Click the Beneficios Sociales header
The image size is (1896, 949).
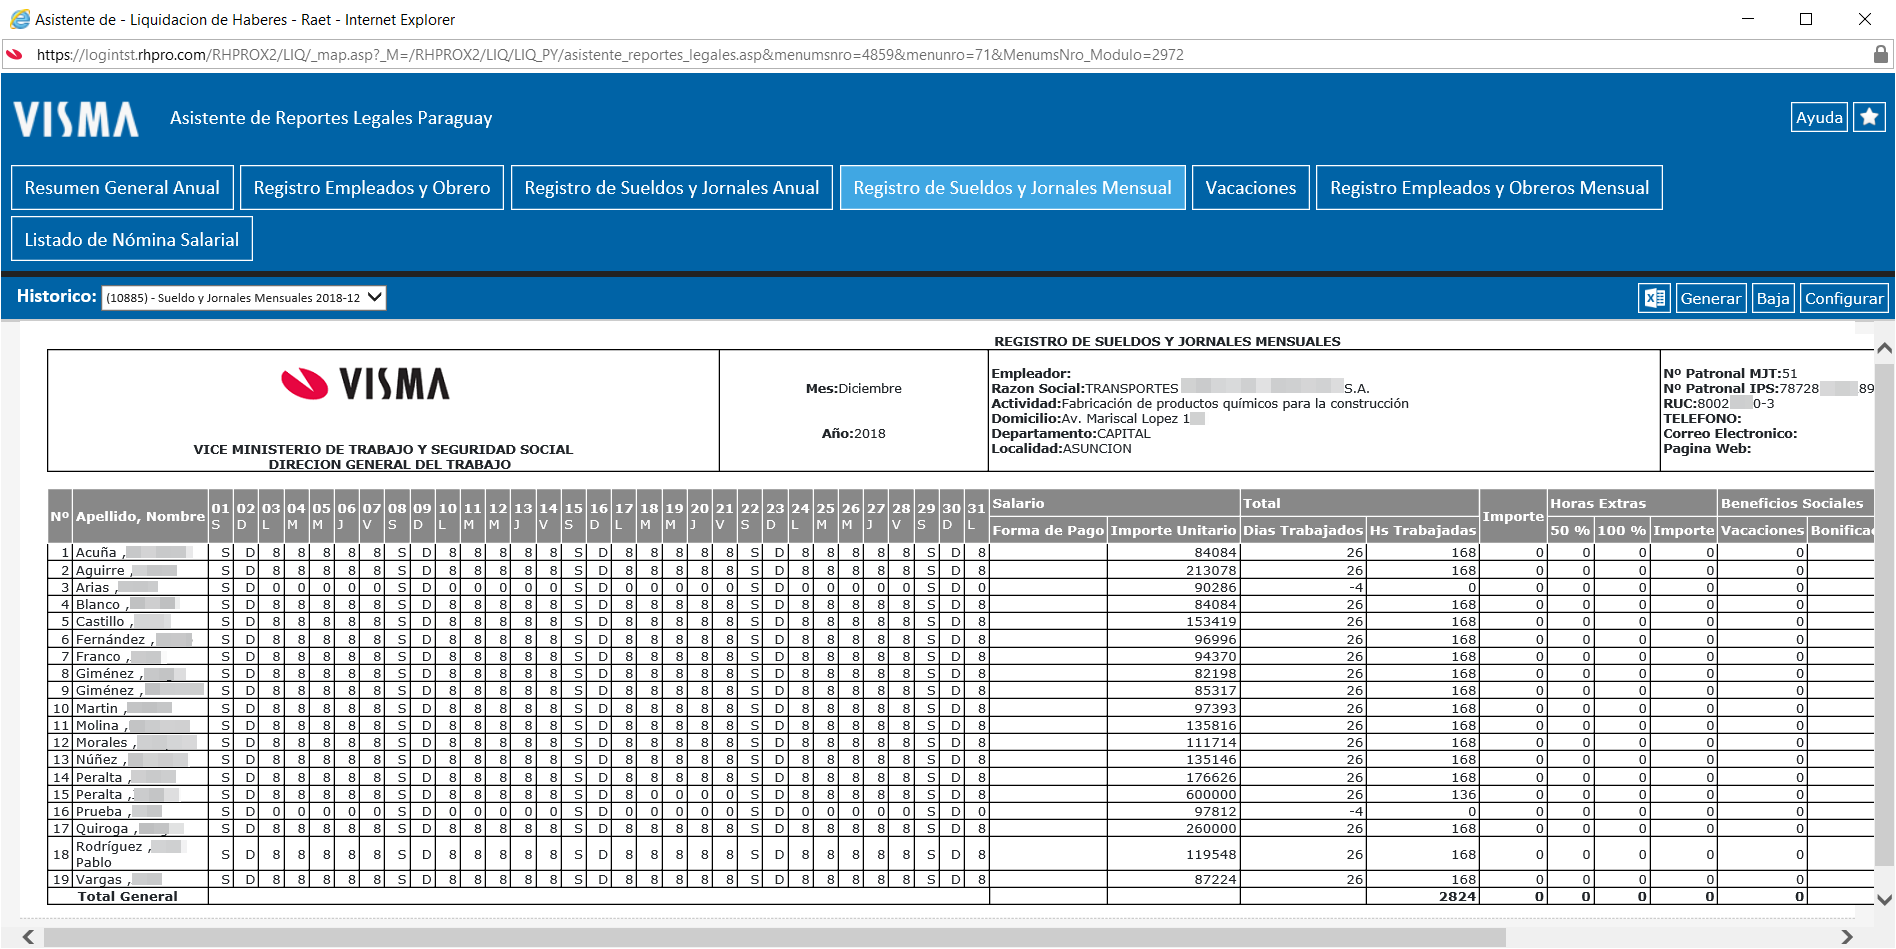(x=1795, y=503)
